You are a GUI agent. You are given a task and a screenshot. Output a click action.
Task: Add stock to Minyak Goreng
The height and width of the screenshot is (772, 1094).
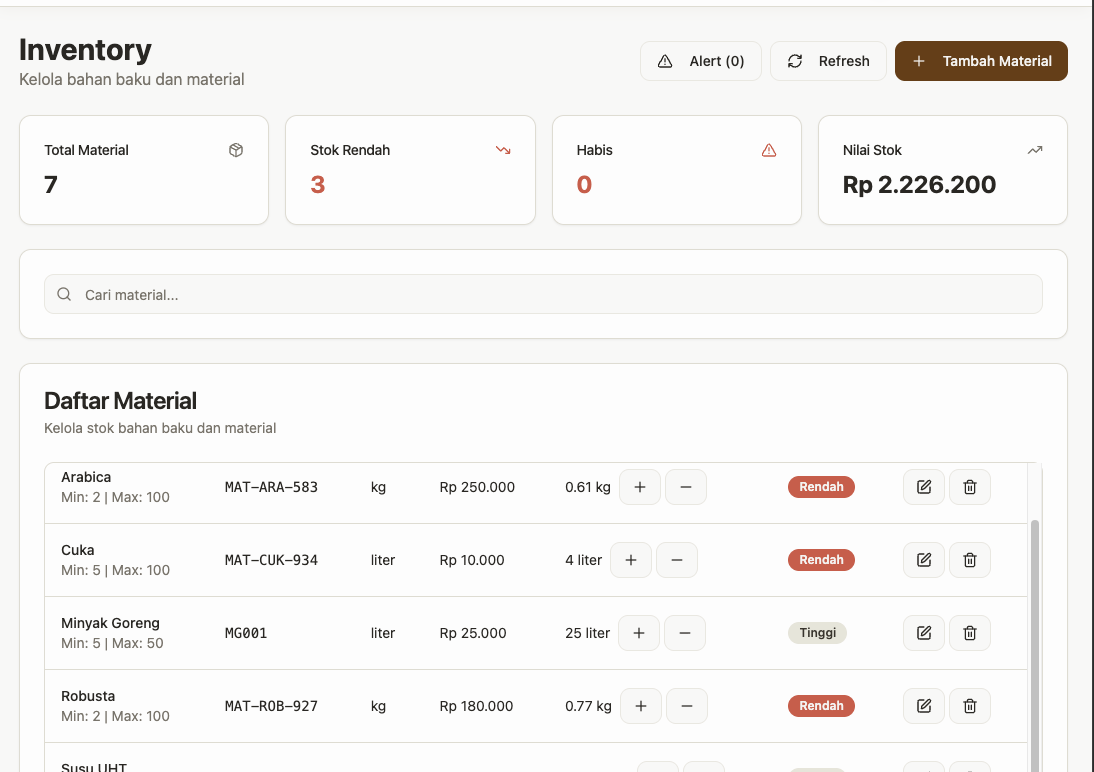coord(639,633)
